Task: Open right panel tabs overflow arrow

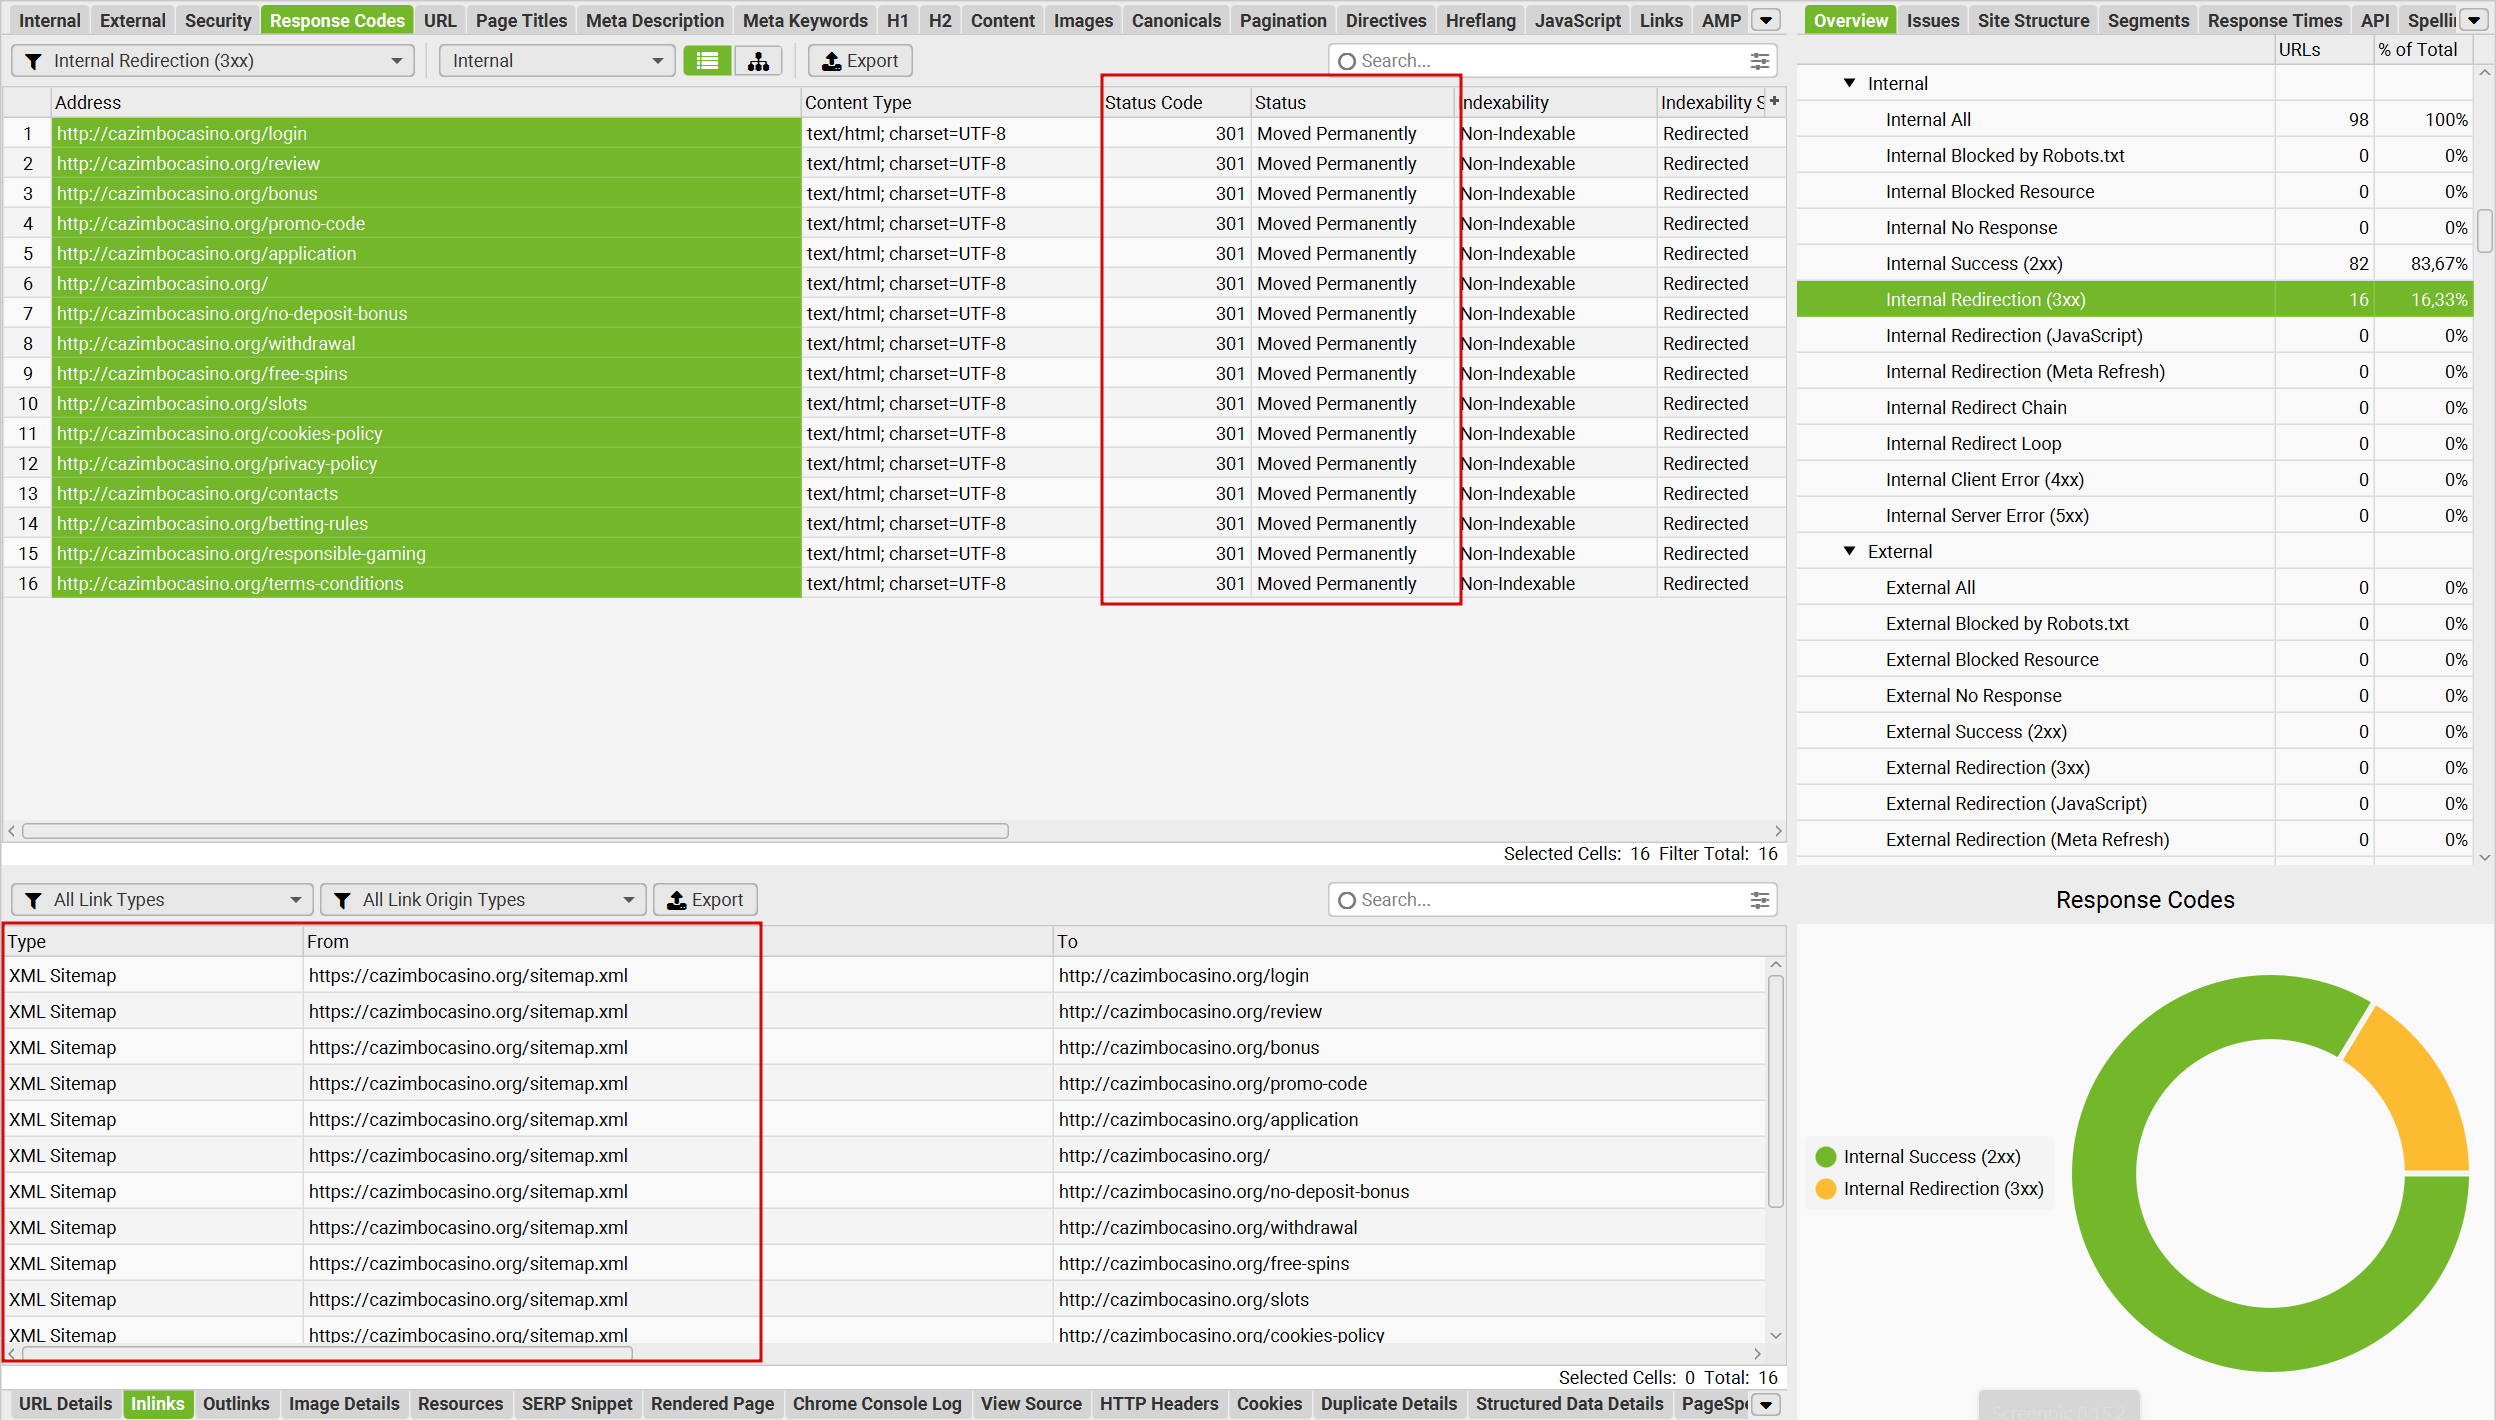Action: [x=2474, y=20]
